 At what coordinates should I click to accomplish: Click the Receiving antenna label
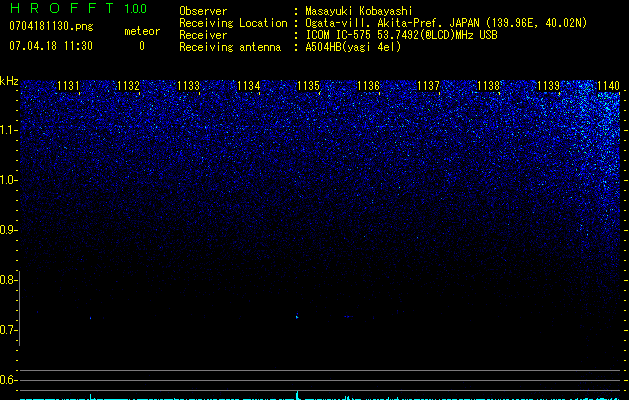[230, 47]
